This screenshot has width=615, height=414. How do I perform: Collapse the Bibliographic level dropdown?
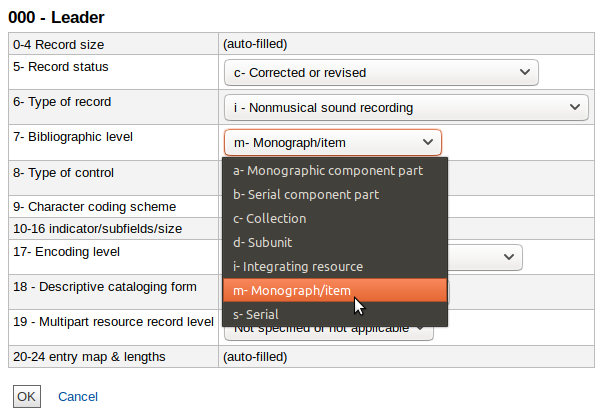(333, 143)
